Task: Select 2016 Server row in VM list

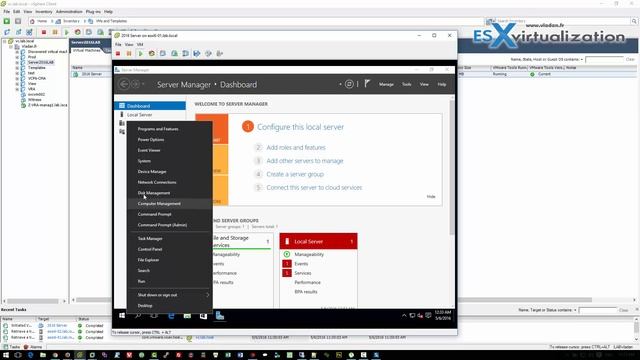Action: 92,74
